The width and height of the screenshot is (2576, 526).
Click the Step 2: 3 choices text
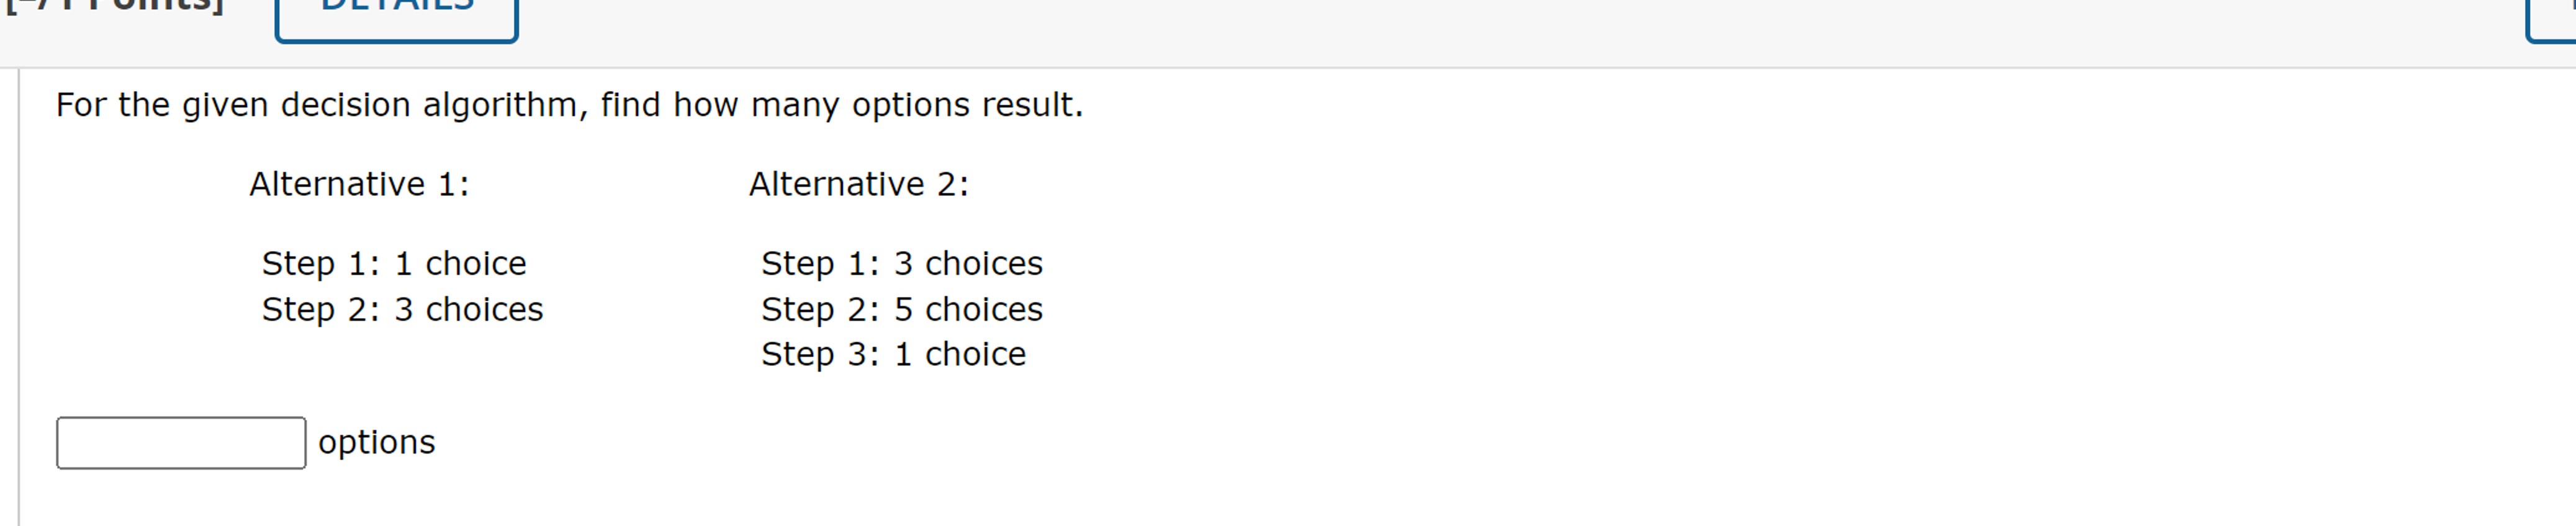coord(402,309)
